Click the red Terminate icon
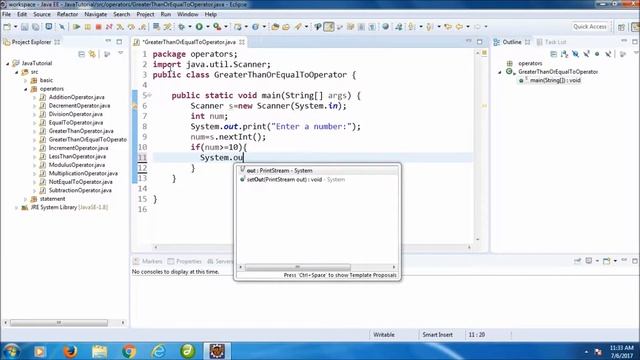 click(x=98, y=27)
